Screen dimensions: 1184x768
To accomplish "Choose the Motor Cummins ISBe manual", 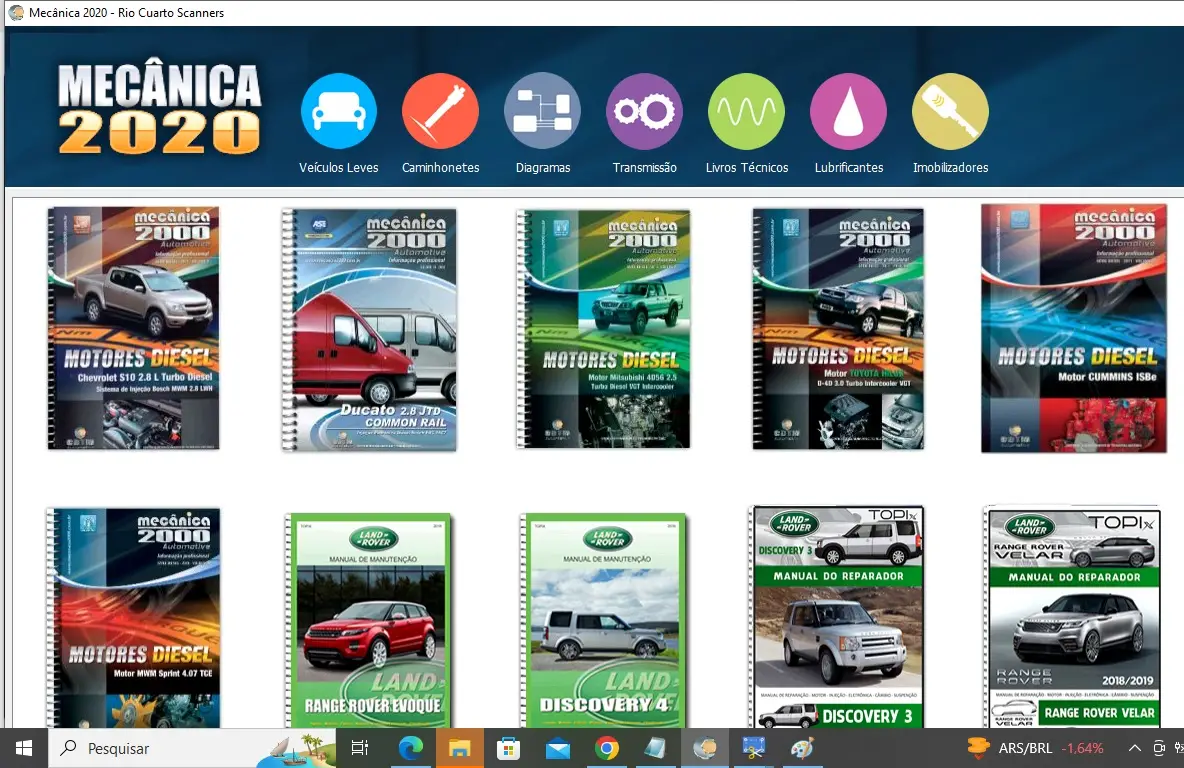I will tap(1074, 328).
